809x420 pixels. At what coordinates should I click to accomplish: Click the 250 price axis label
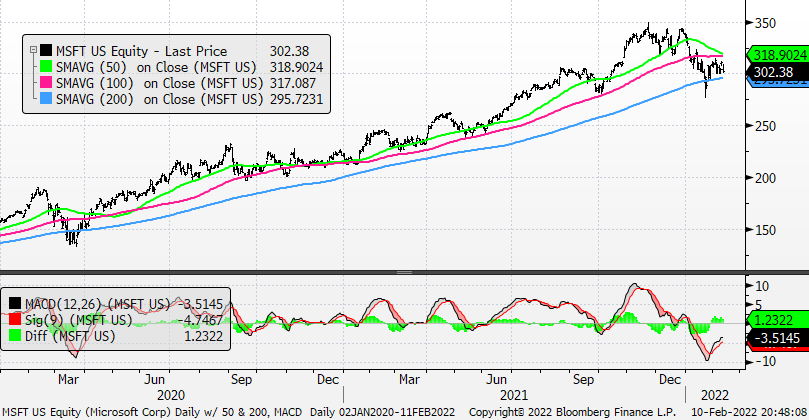[x=765, y=126]
